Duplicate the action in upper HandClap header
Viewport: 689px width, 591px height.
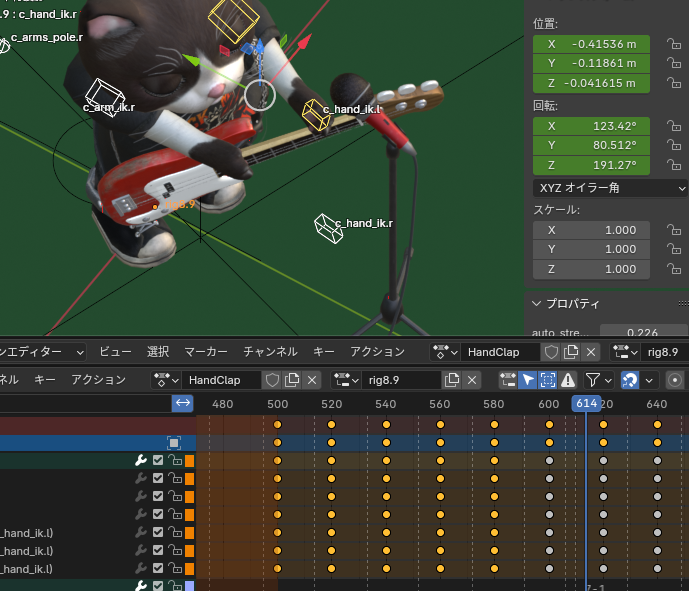[571, 352]
